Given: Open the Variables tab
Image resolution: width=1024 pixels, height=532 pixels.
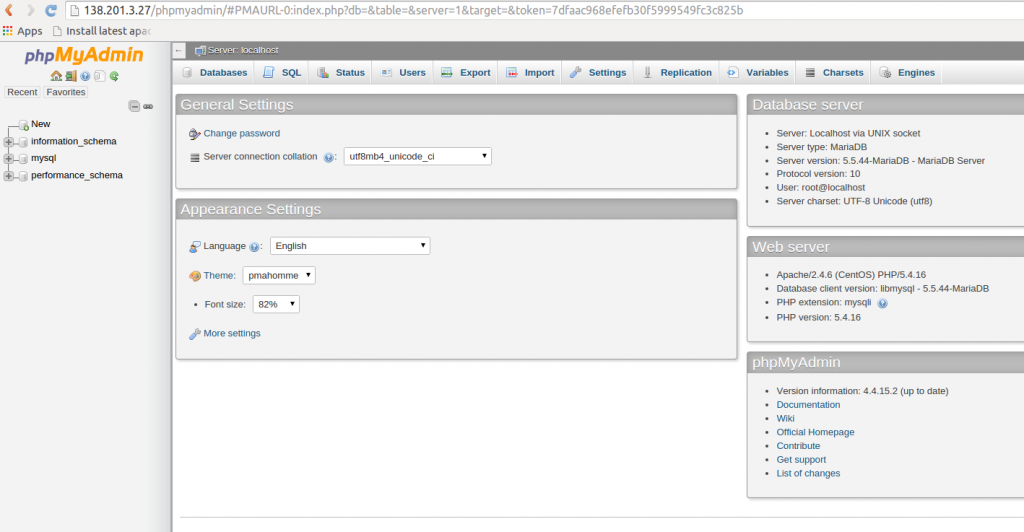Looking at the screenshot, I should (x=758, y=72).
